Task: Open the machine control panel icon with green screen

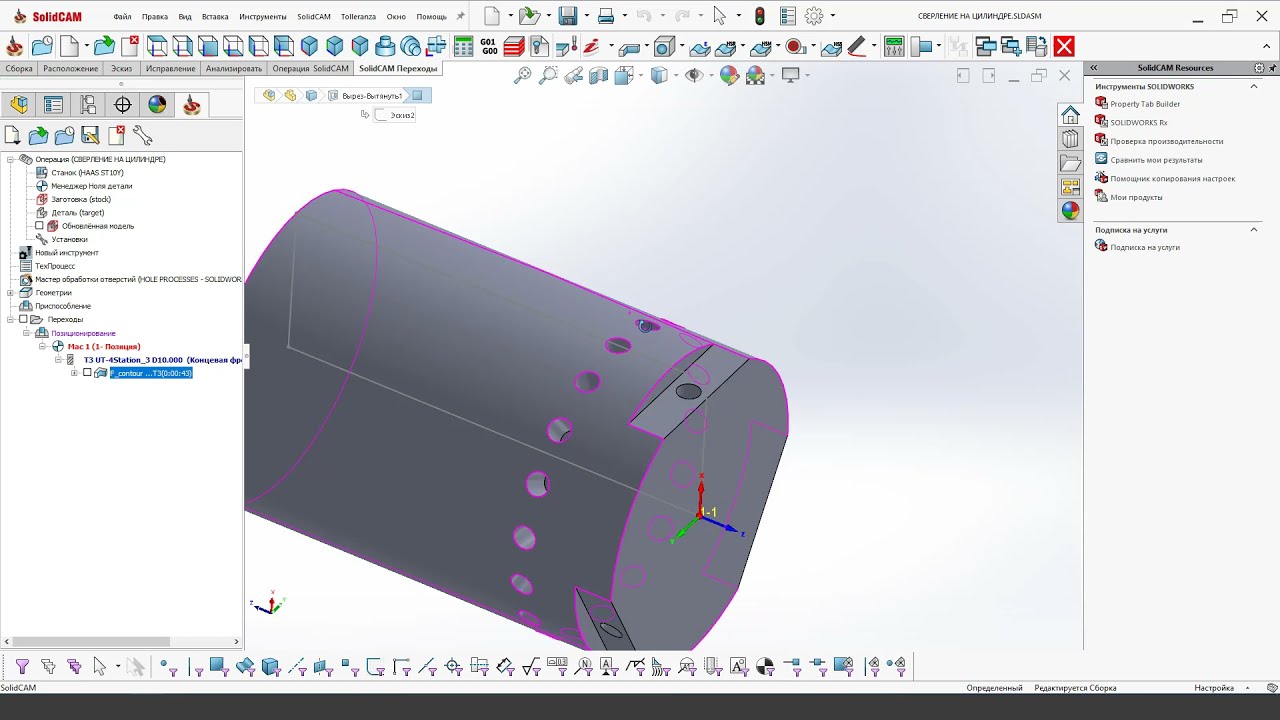Action: (894, 46)
